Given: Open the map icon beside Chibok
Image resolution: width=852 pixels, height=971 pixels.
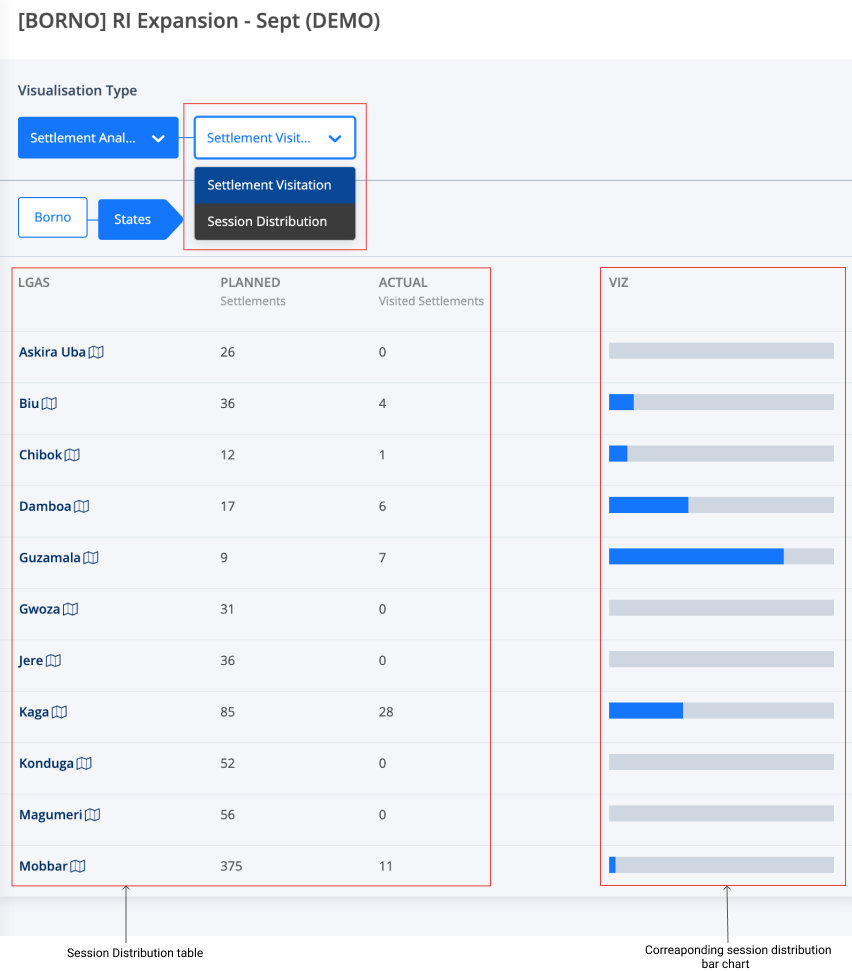Looking at the screenshot, I should pos(72,455).
